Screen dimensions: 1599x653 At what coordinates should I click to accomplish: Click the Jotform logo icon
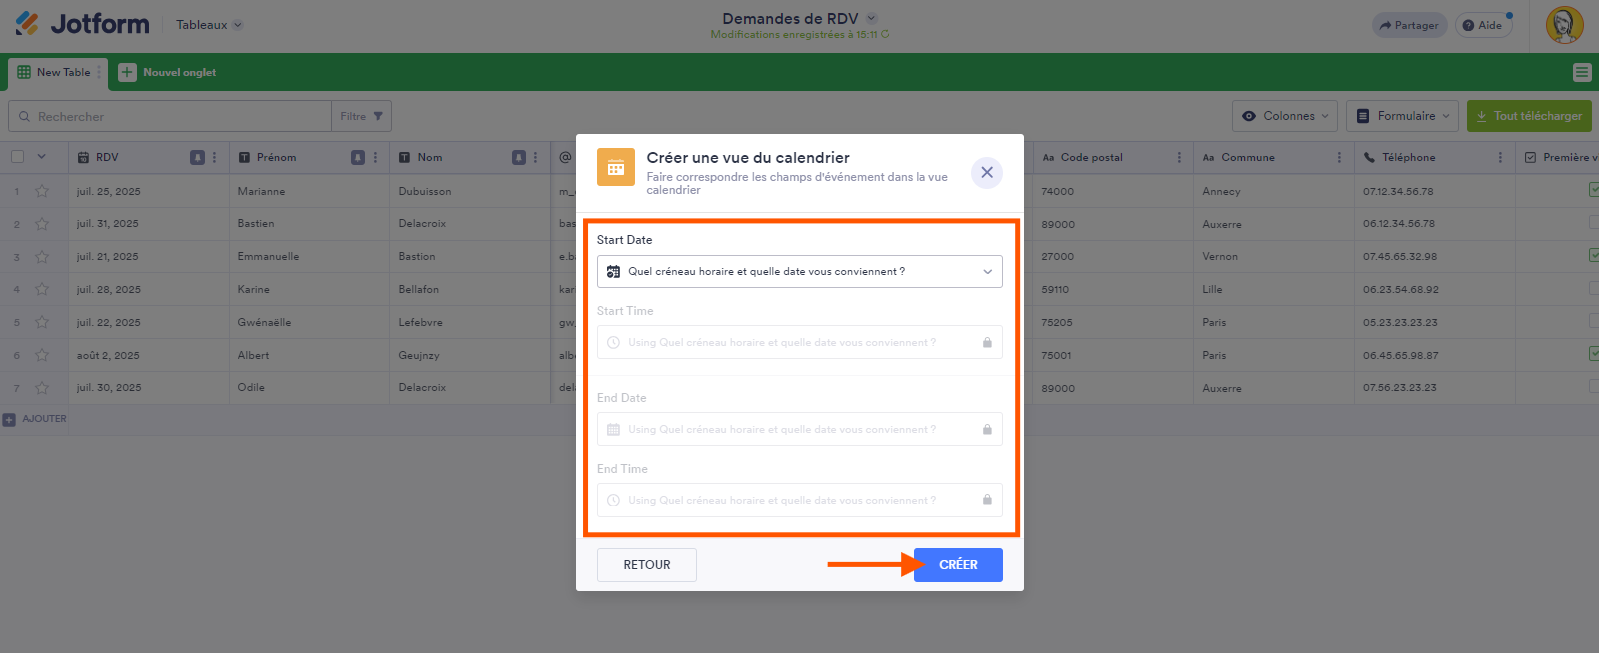click(x=27, y=23)
